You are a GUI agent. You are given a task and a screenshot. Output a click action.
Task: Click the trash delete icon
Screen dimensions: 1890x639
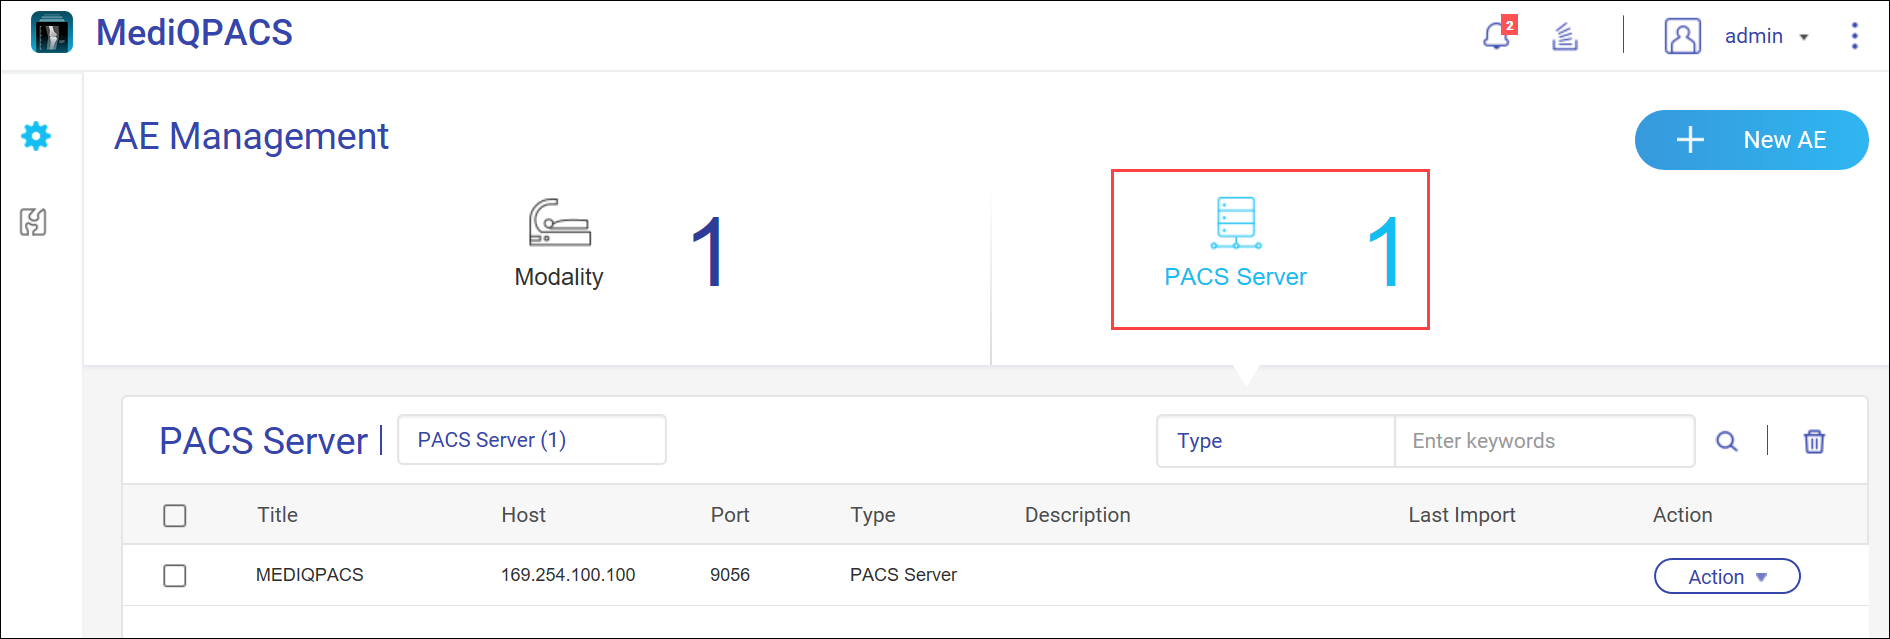1814,441
